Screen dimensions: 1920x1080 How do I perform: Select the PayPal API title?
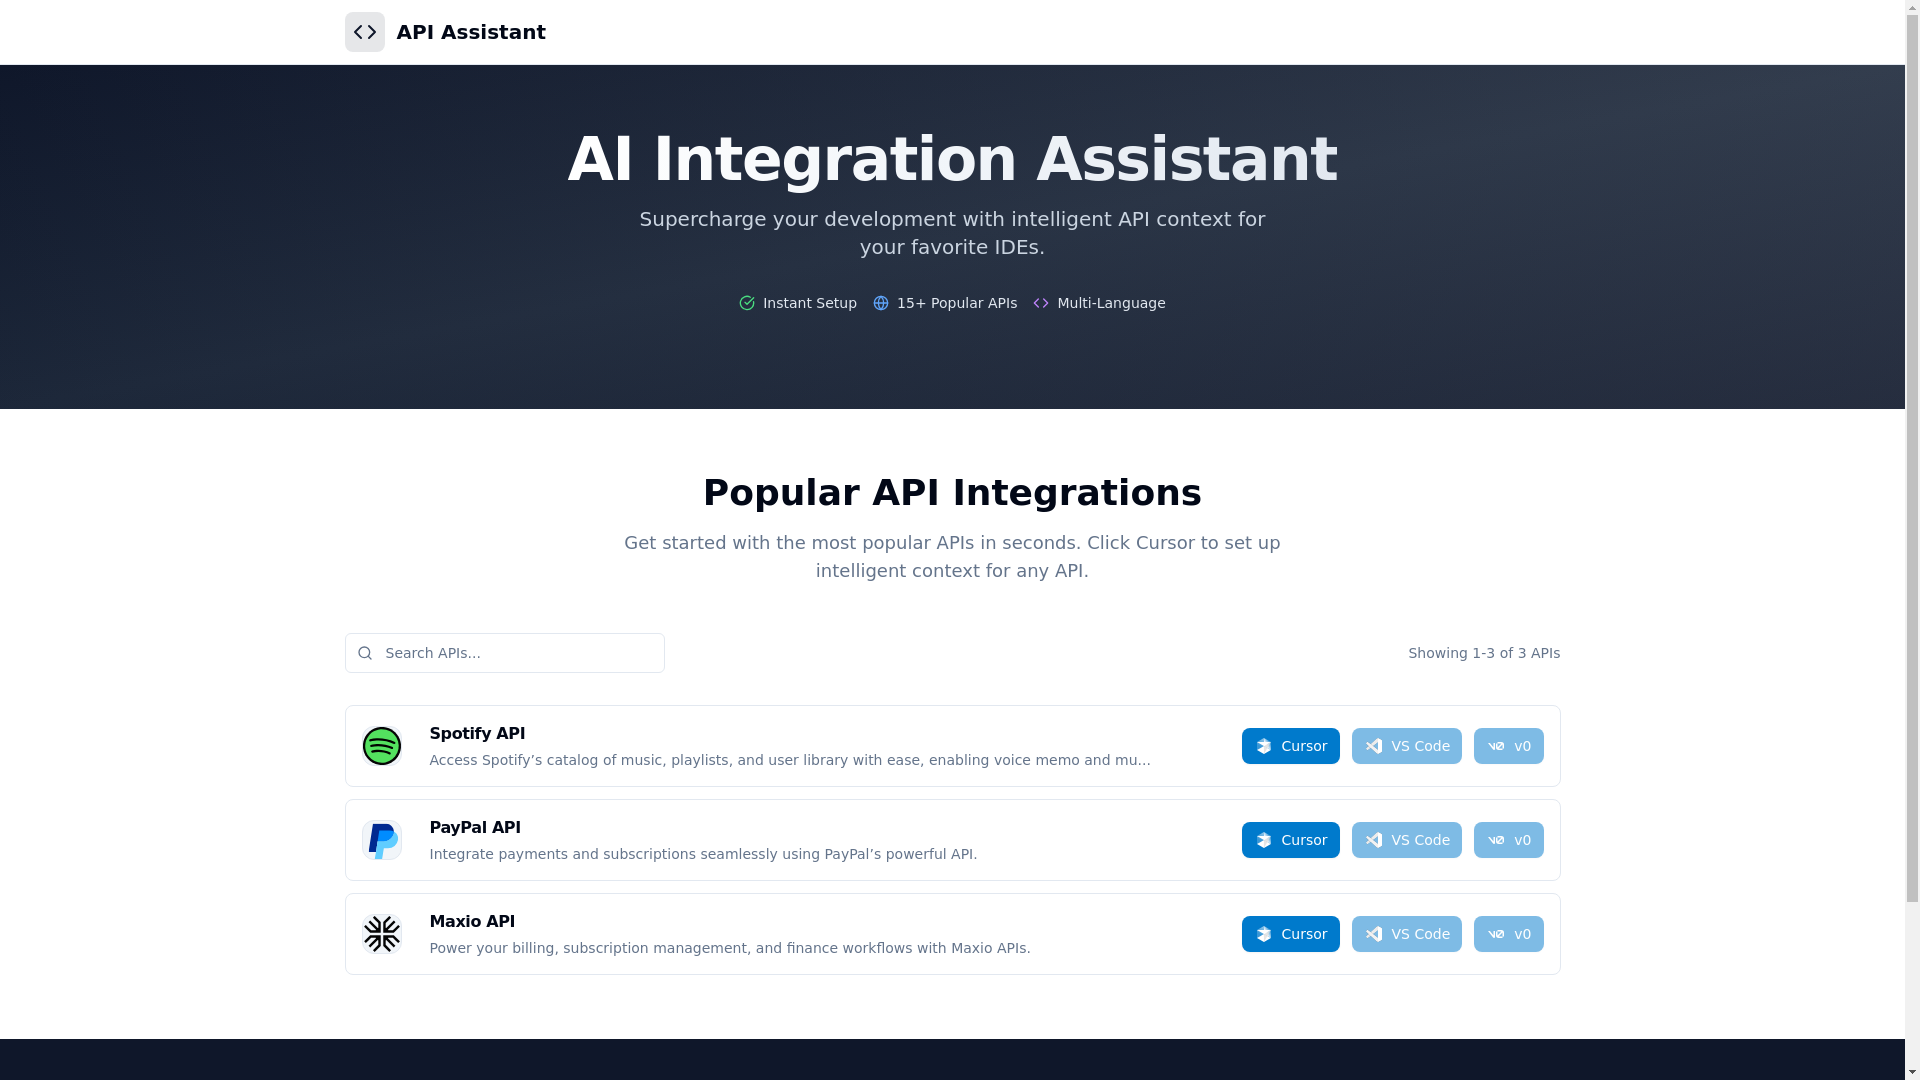click(475, 828)
